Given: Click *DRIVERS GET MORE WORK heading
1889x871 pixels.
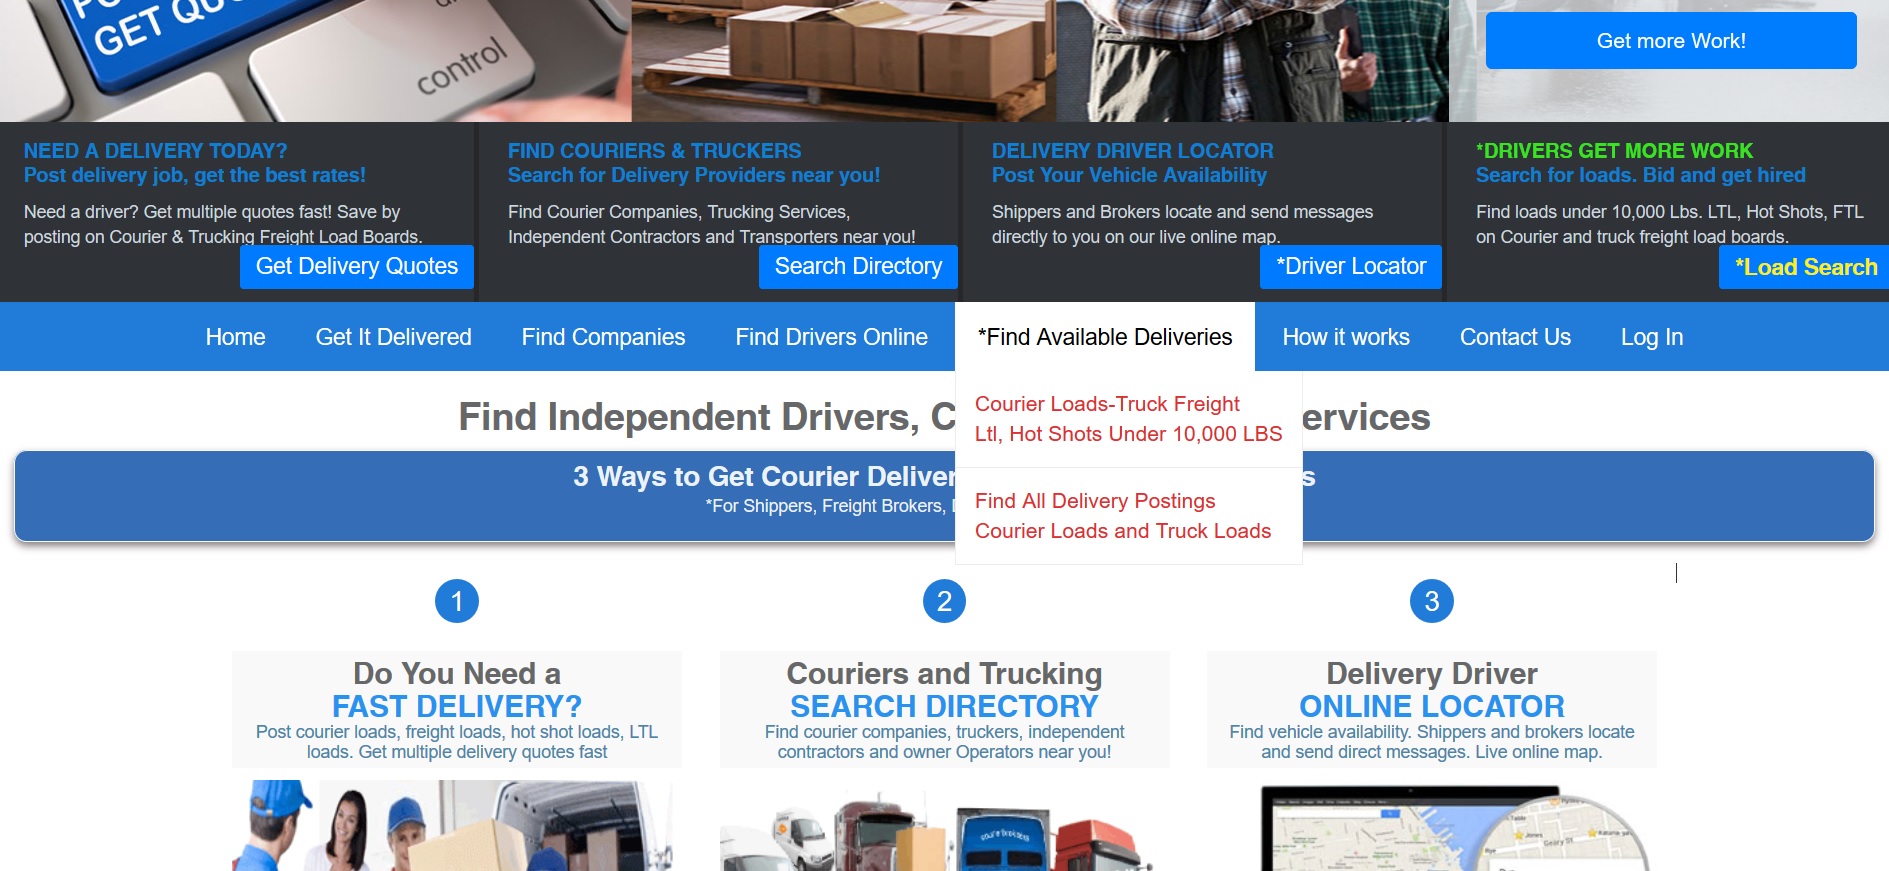Looking at the screenshot, I should (x=1614, y=151).
